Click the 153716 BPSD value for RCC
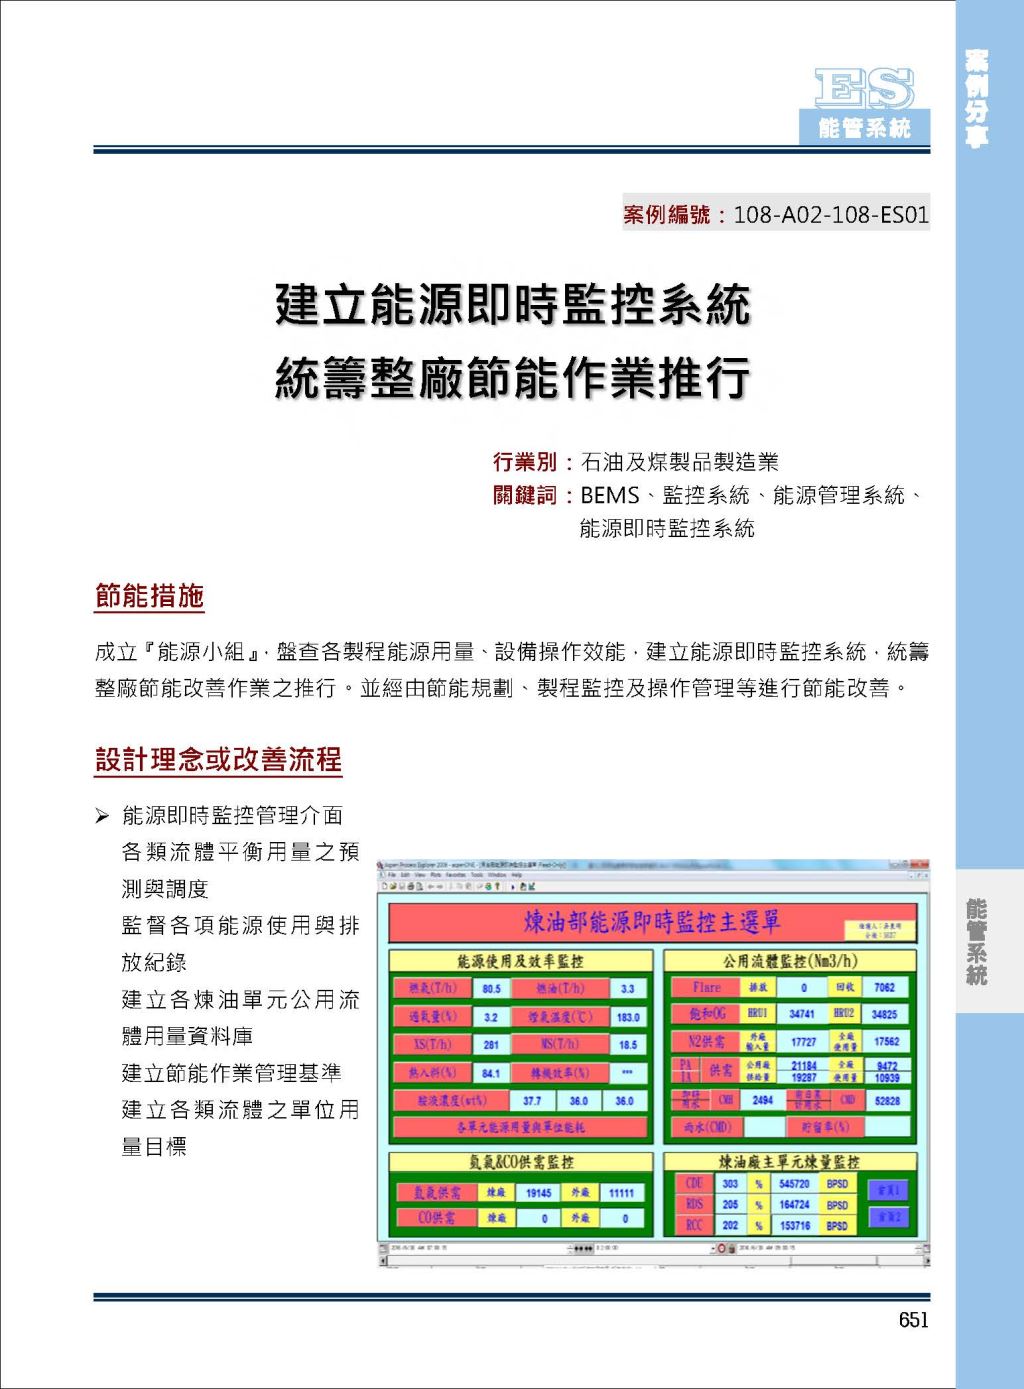 (x=794, y=1225)
